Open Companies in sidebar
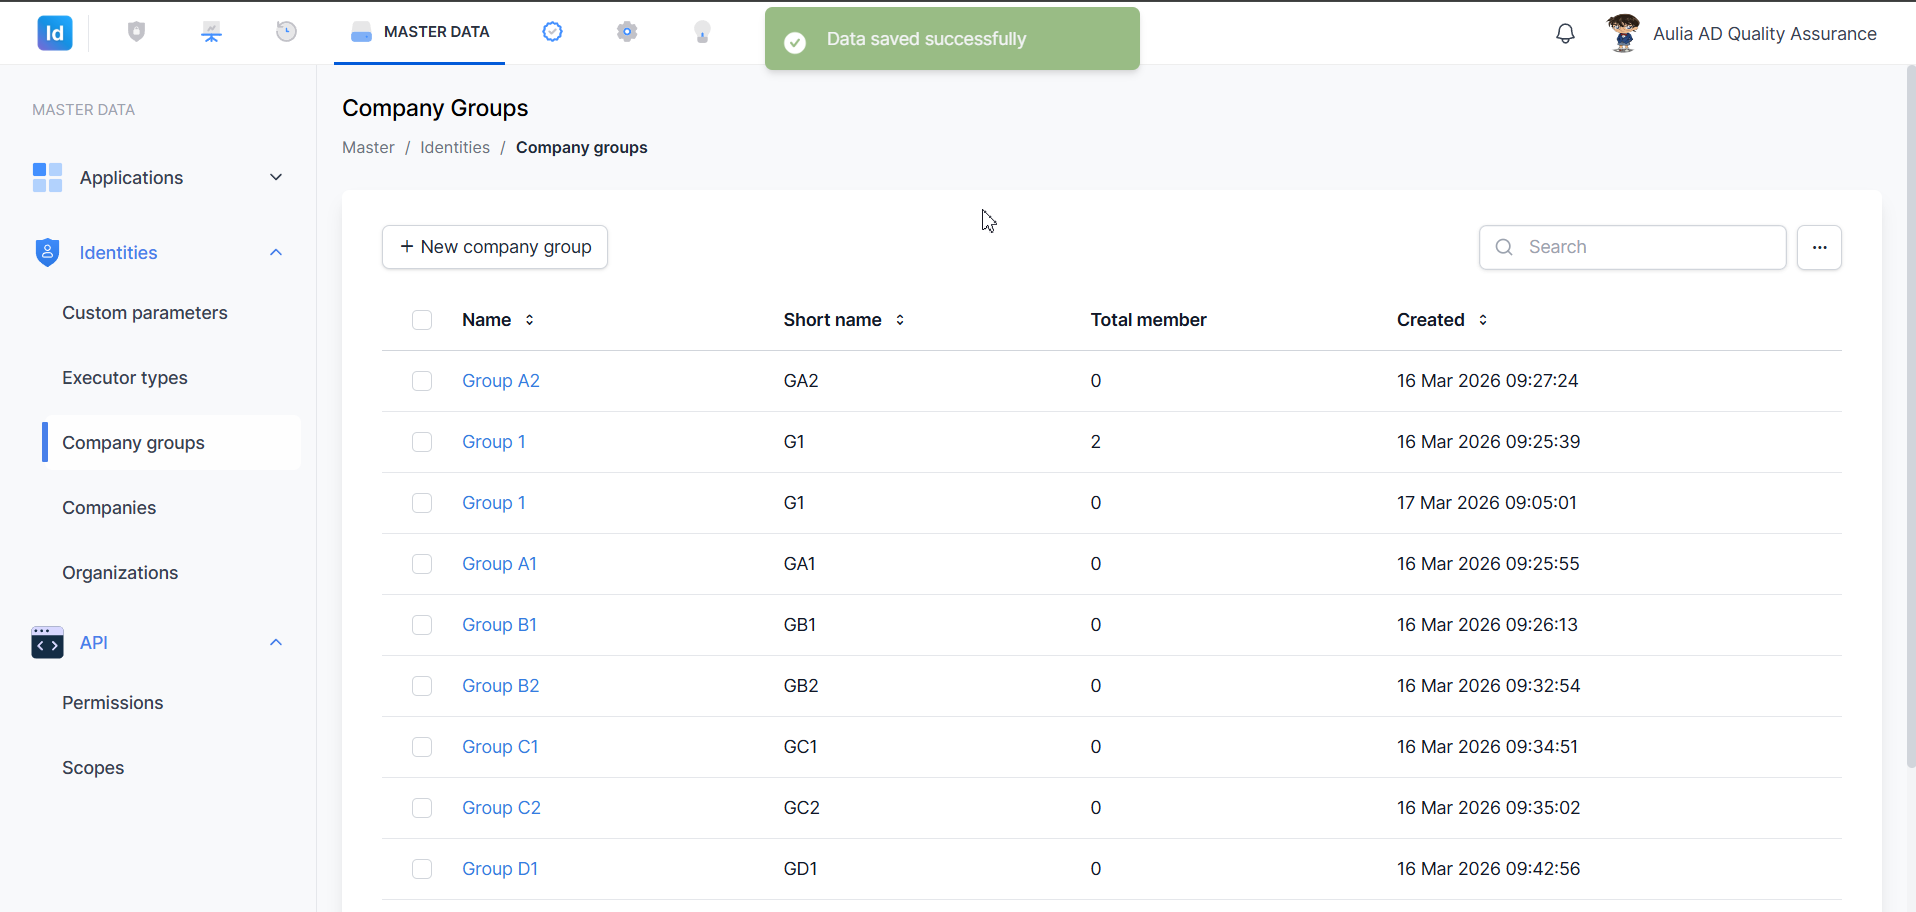 pos(109,508)
